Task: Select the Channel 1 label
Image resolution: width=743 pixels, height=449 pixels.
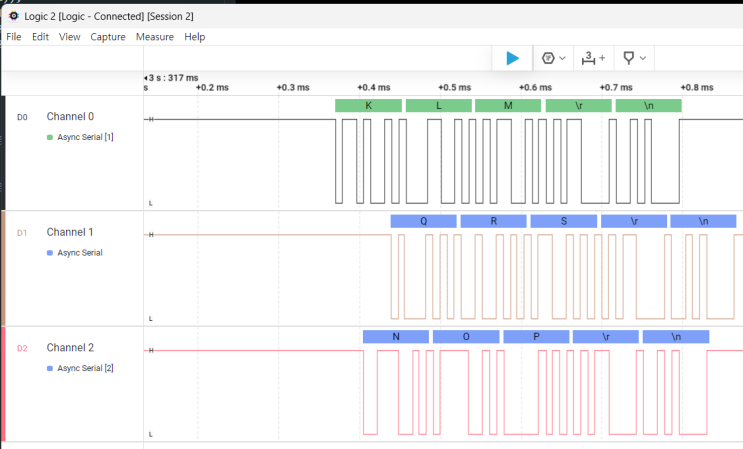Action: click(70, 232)
